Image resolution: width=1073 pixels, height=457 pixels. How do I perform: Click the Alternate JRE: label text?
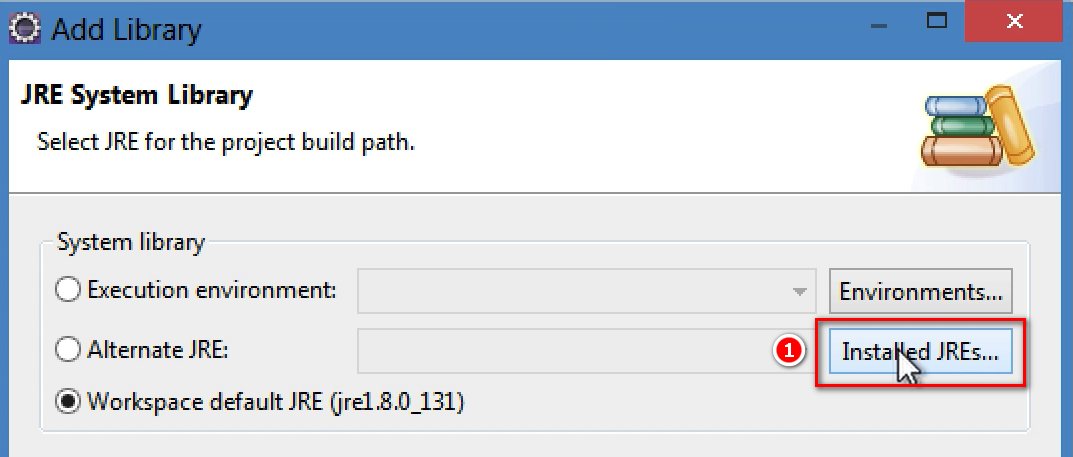[157, 350]
